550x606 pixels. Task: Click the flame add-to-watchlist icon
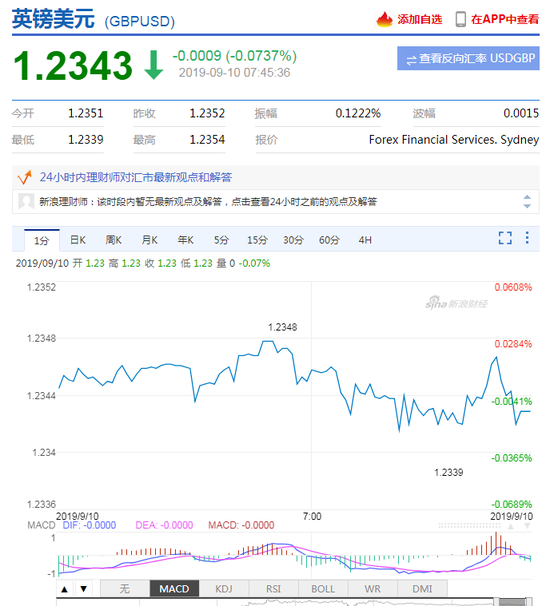pyautogui.click(x=384, y=19)
